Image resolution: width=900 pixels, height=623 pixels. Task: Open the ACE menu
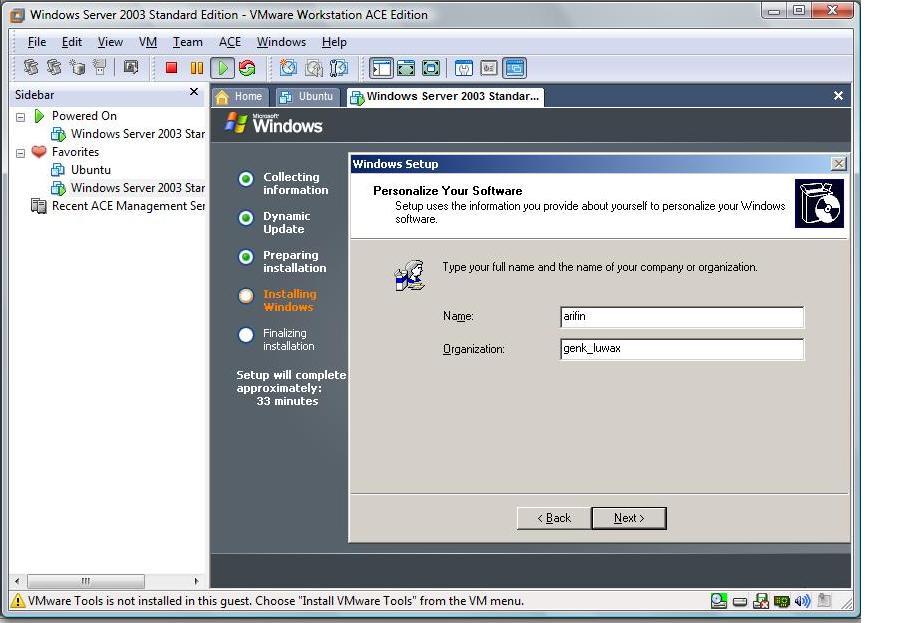click(230, 42)
